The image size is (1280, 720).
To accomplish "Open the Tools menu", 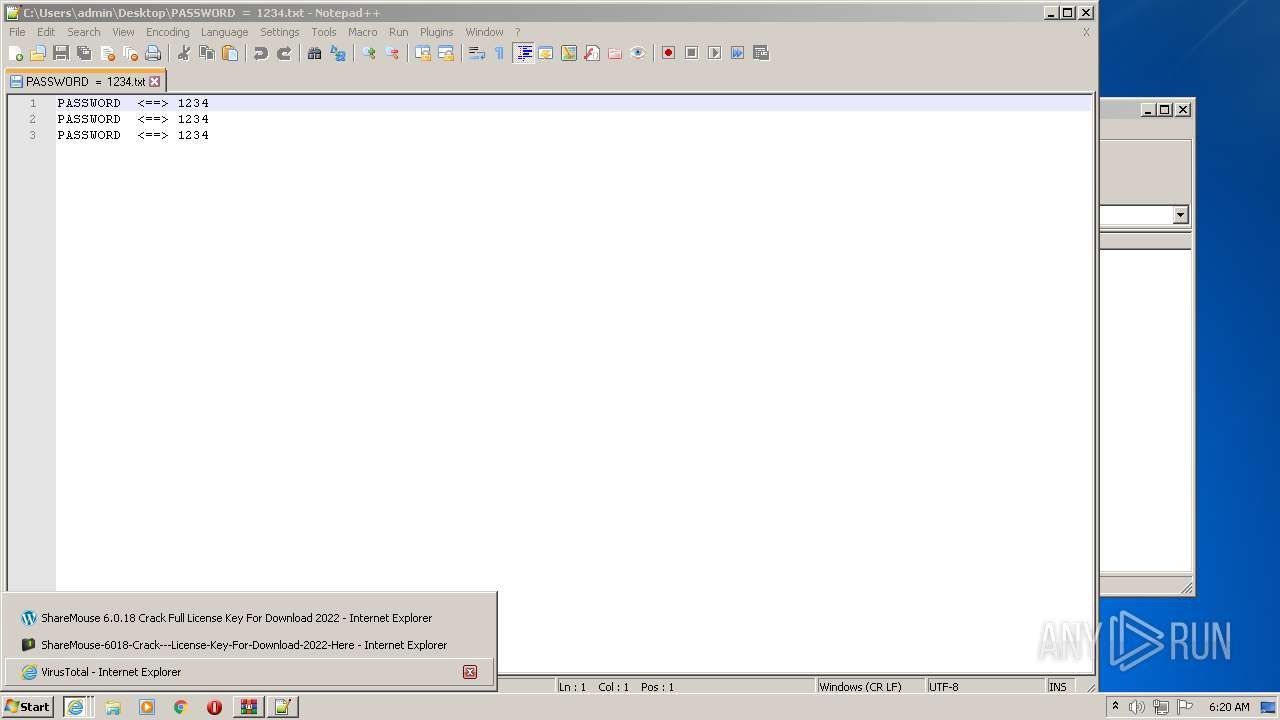I will [x=324, y=32].
